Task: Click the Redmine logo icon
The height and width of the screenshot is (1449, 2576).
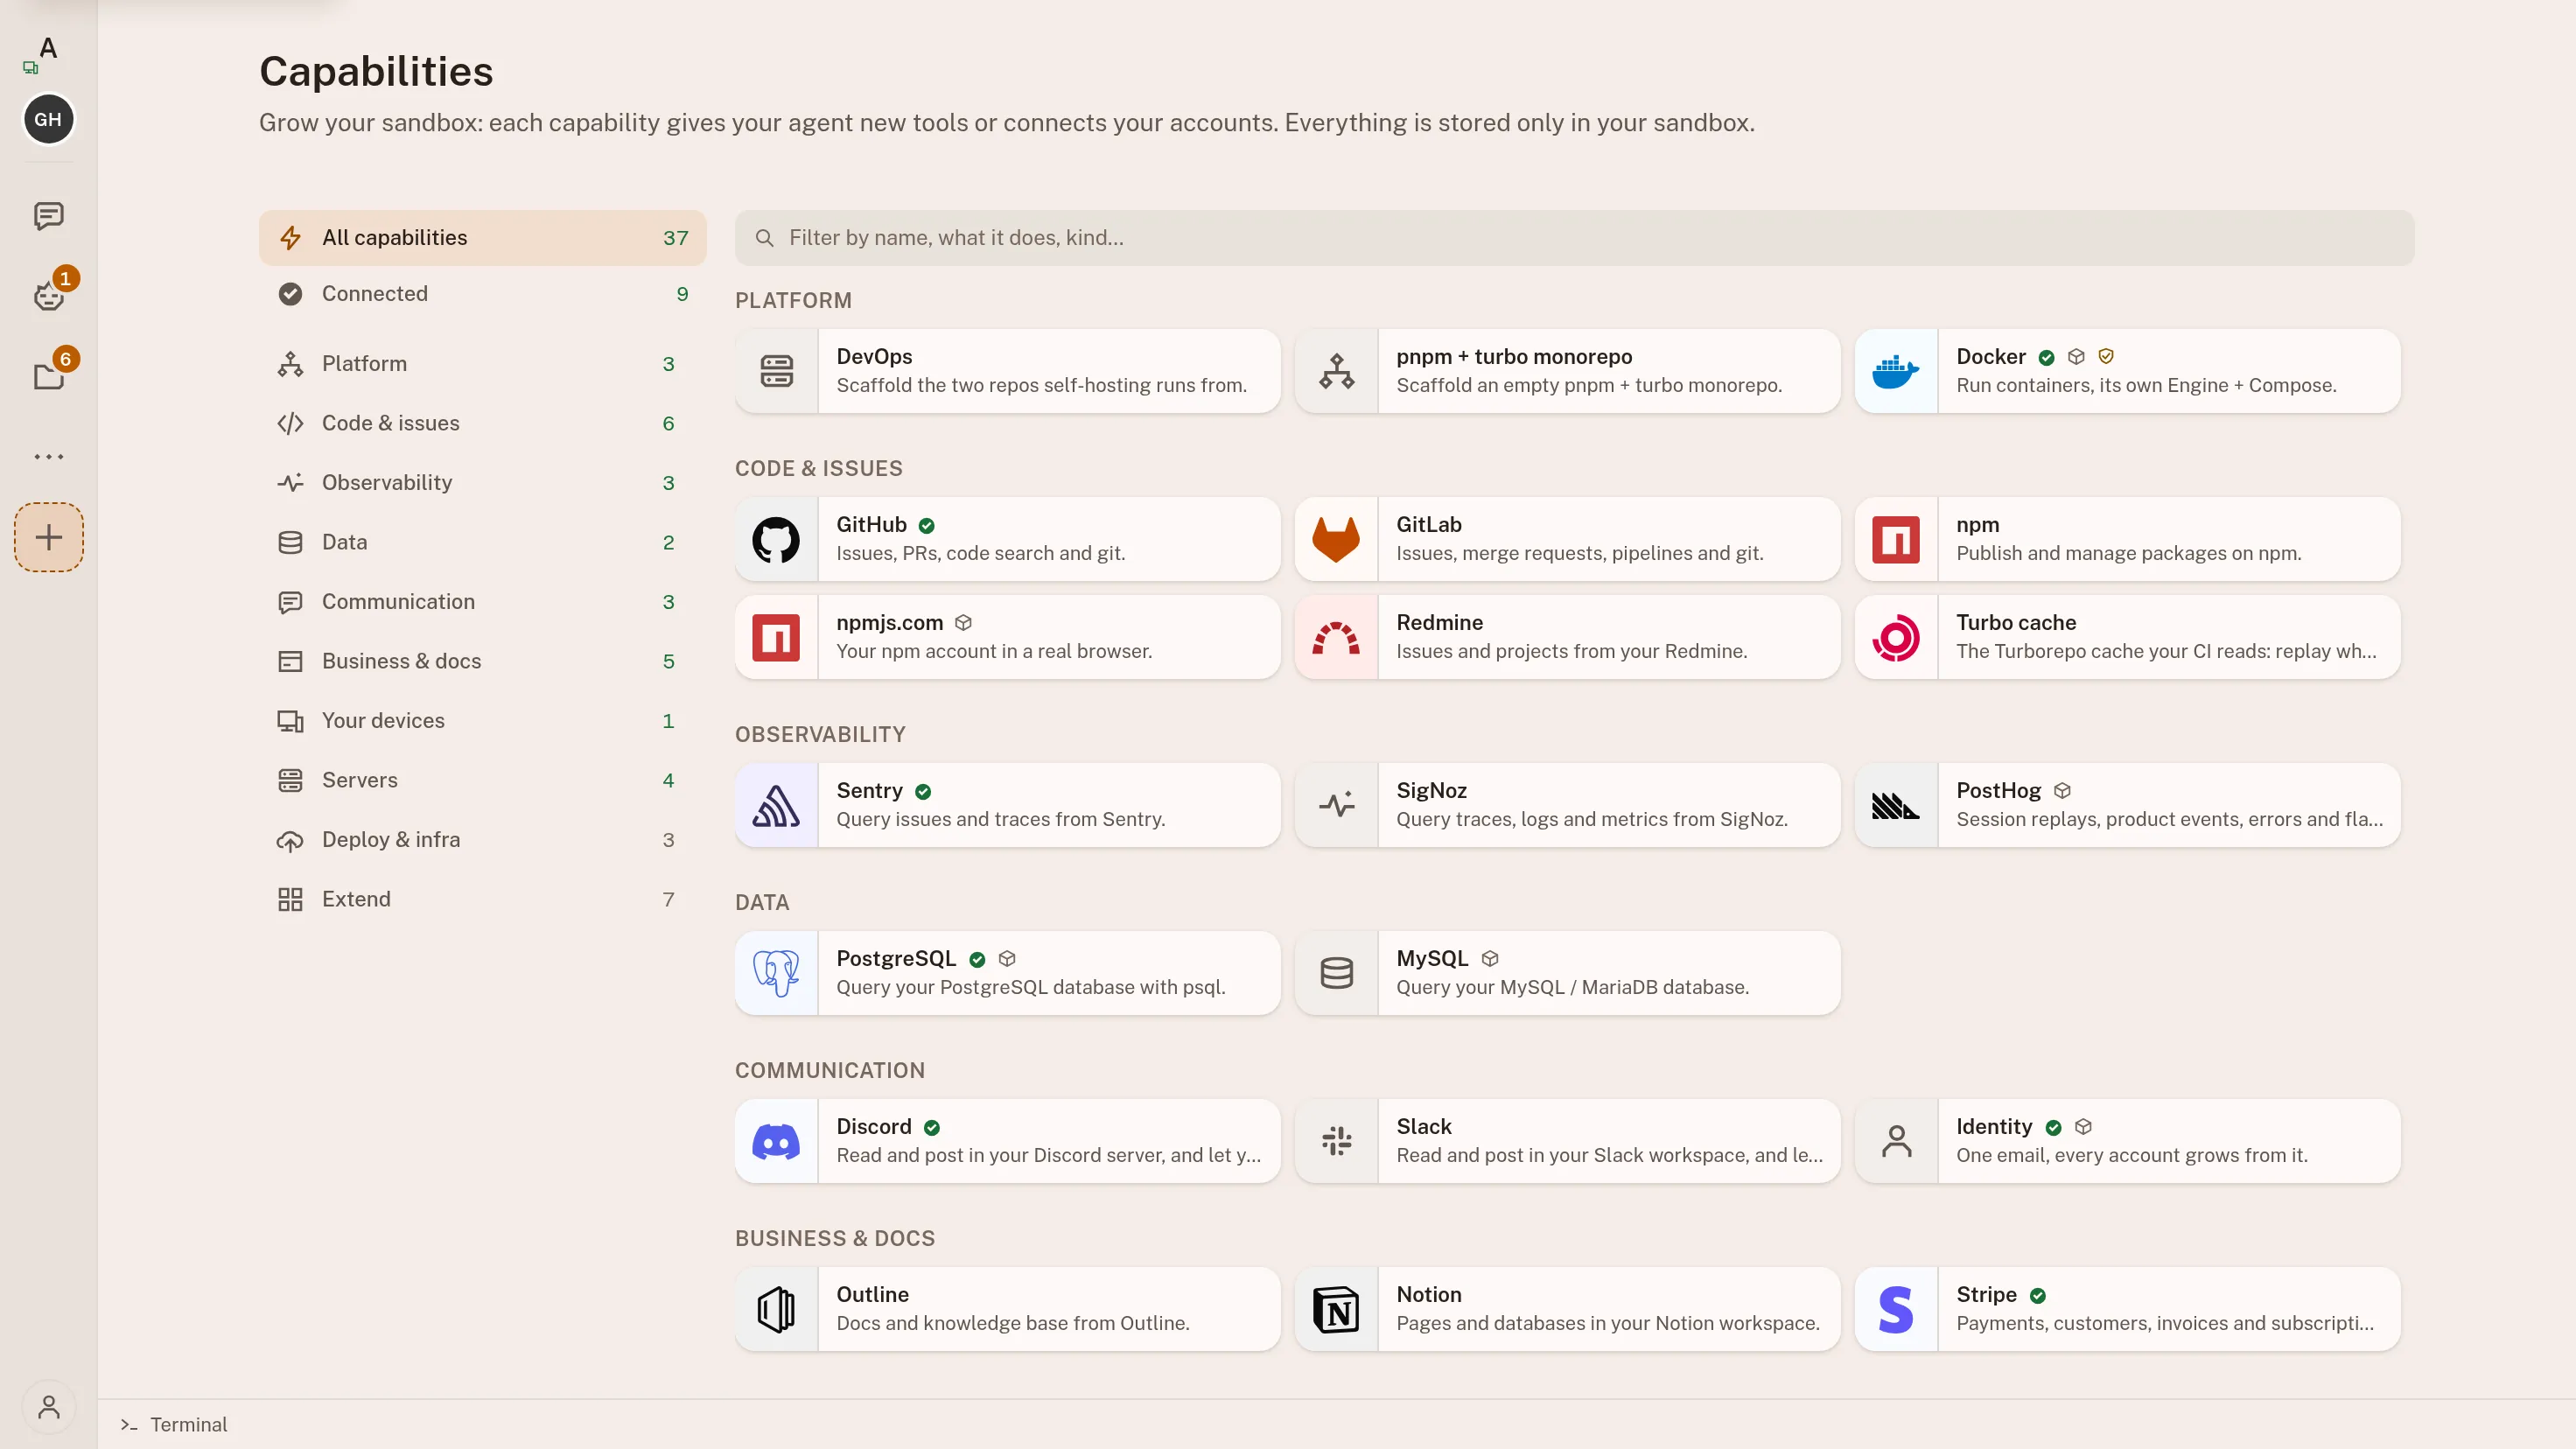Action: (x=1336, y=637)
